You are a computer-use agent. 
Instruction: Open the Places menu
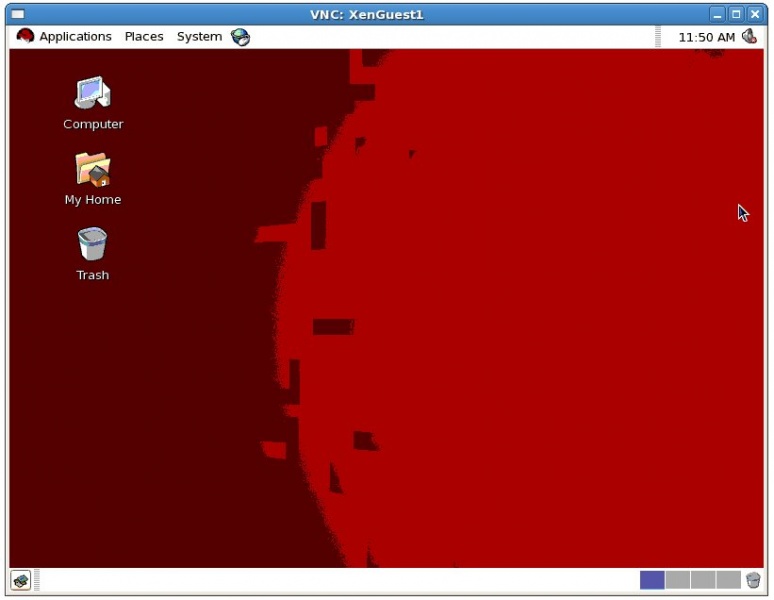click(144, 37)
